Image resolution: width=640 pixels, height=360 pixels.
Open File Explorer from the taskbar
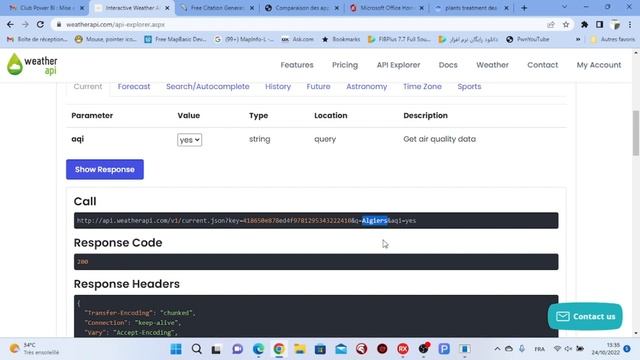click(x=300, y=349)
